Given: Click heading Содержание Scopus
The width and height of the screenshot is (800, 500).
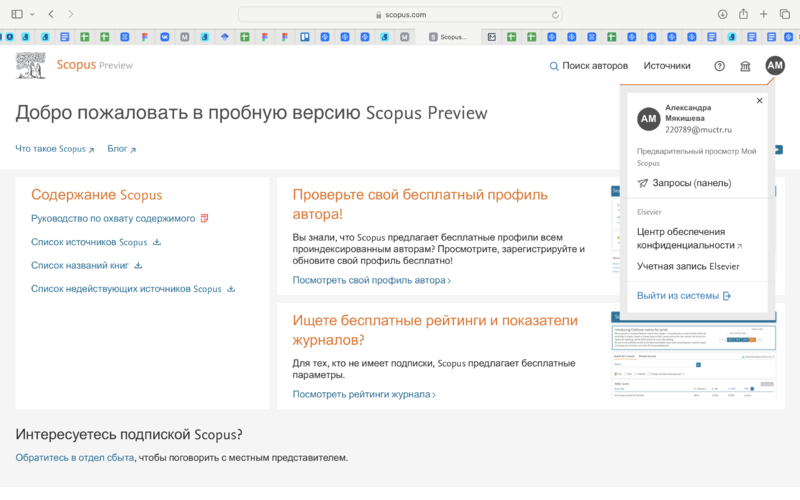Looking at the screenshot, I should [96, 195].
